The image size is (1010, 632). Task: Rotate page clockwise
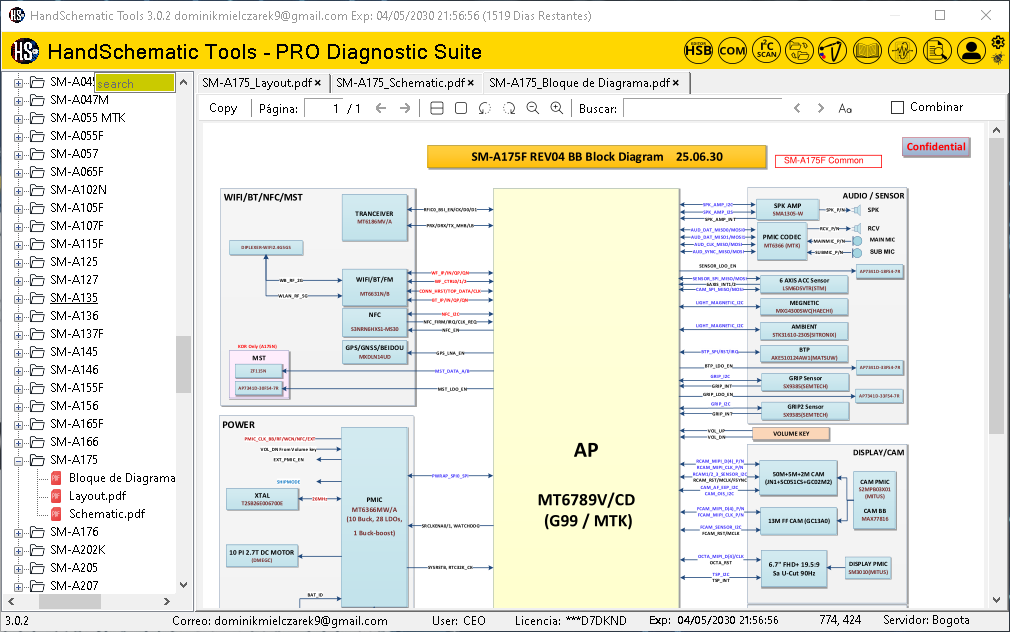509,108
